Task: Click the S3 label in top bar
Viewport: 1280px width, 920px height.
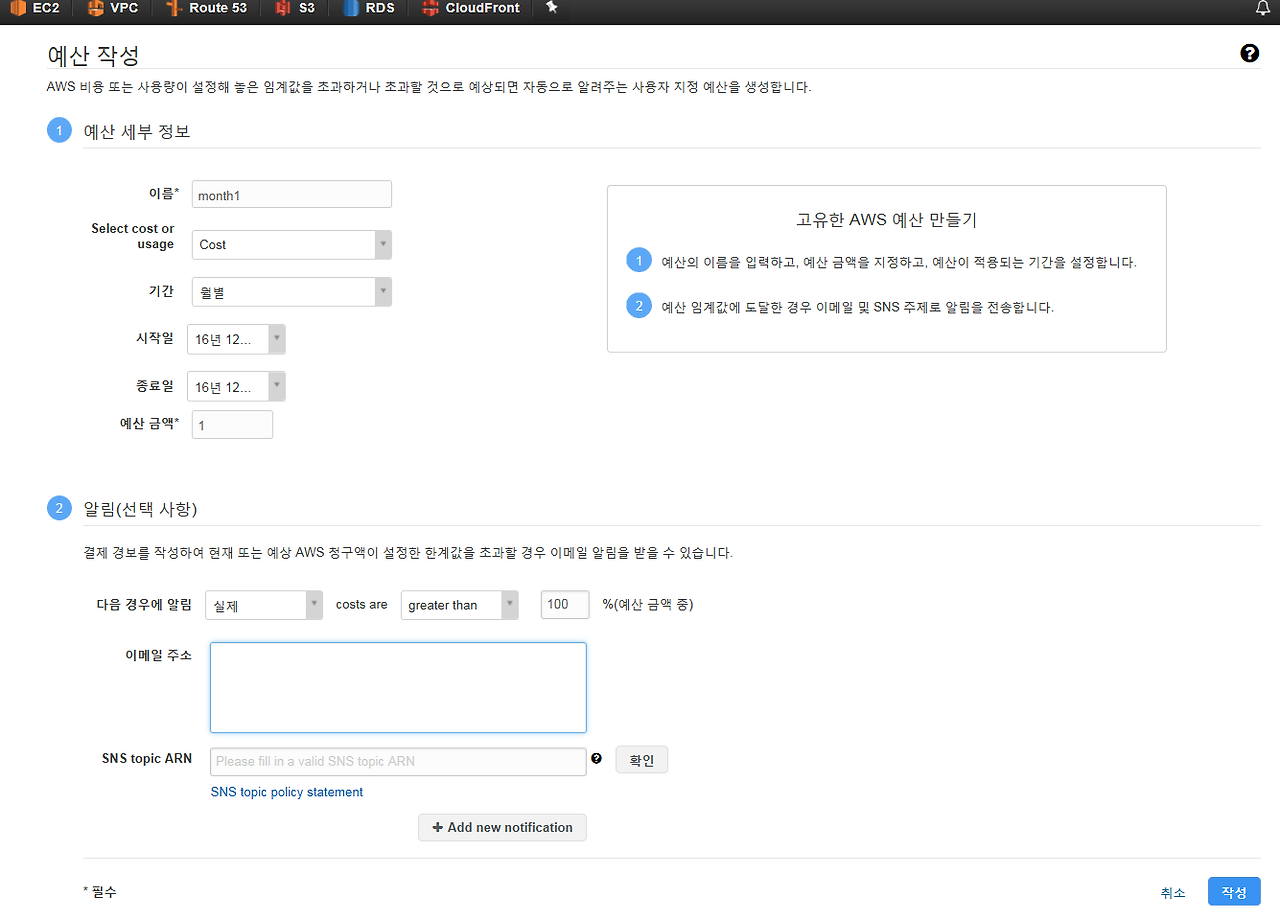Action: [306, 8]
